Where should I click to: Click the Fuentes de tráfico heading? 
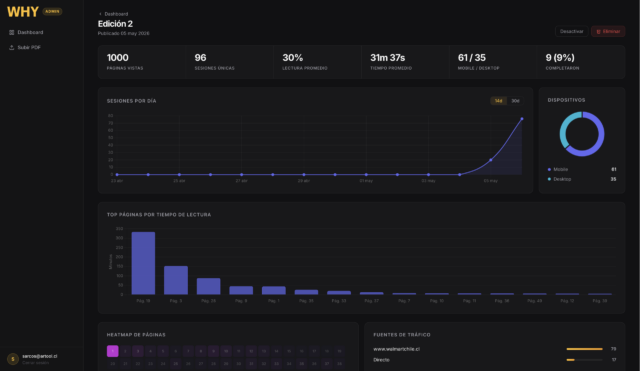402,335
